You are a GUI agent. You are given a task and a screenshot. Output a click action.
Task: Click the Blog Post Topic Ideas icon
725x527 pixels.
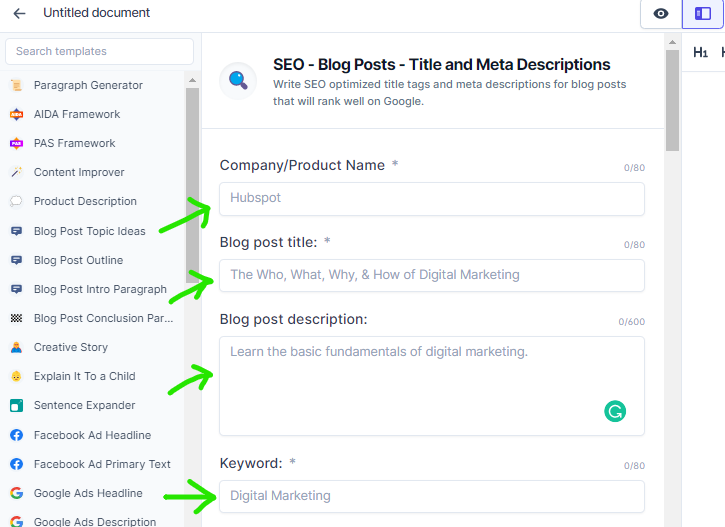[x=16, y=231]
